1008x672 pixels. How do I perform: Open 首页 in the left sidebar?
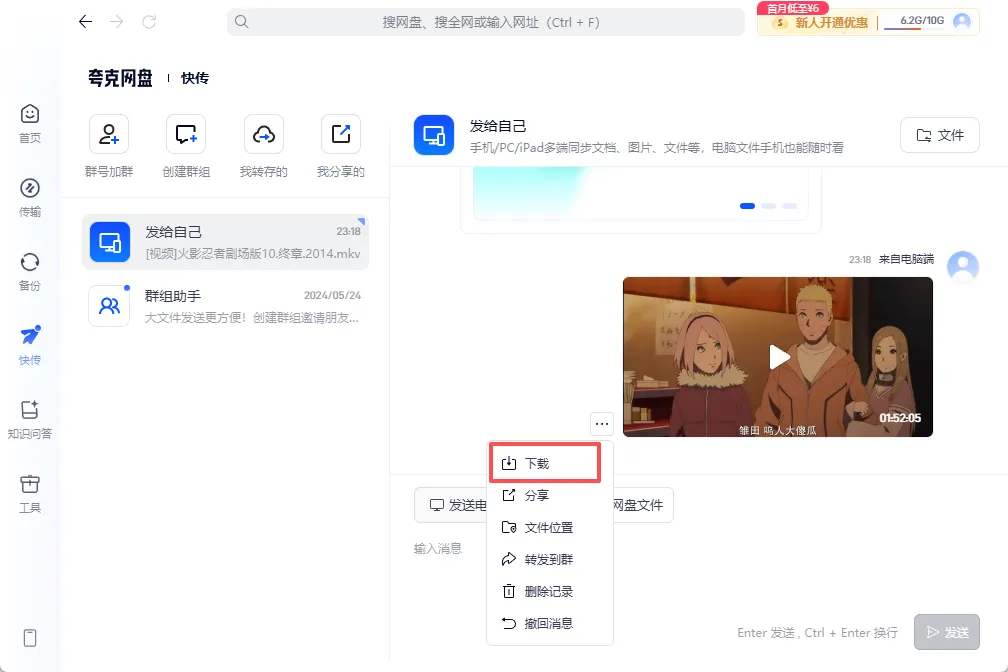[x=30, y=123]
